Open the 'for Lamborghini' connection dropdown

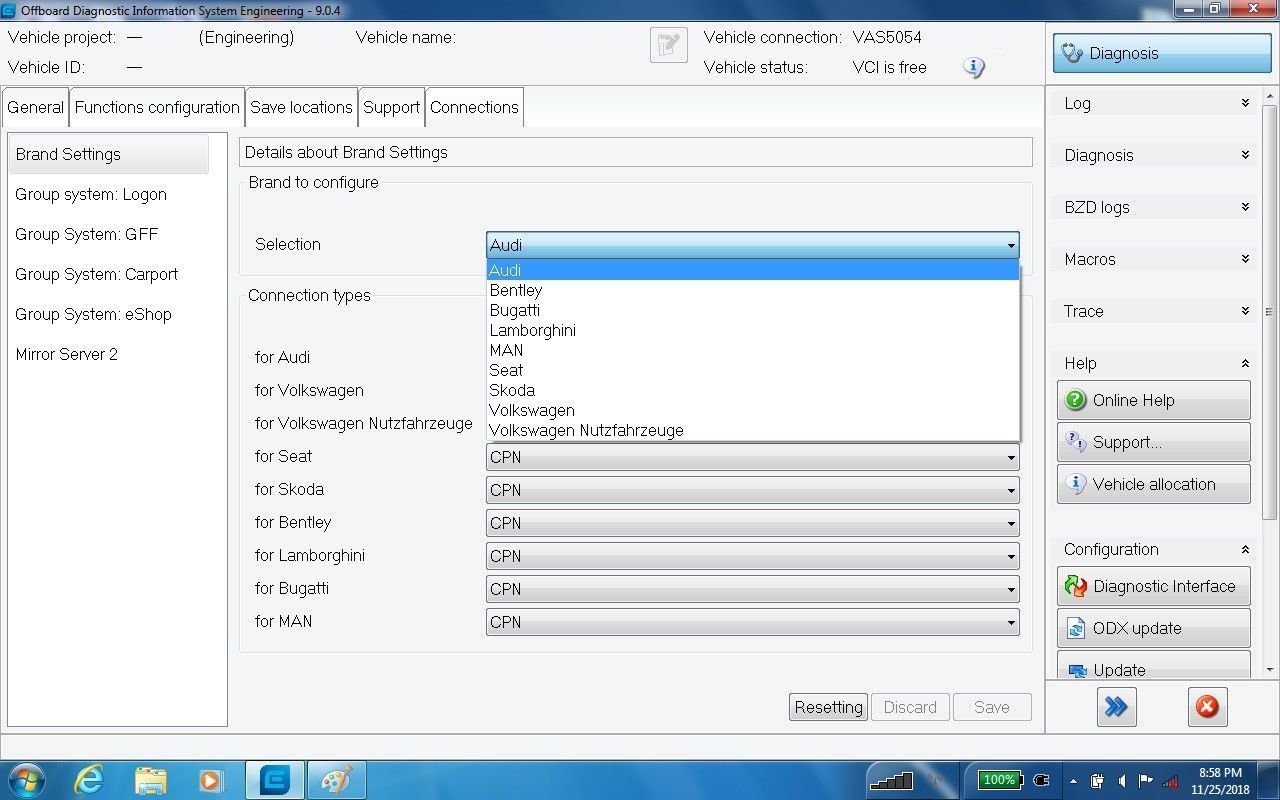click(x=752, y=556)
